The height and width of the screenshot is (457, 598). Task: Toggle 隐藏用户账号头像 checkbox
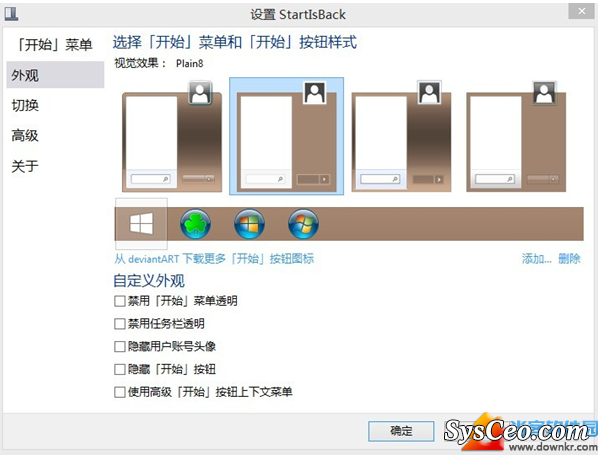[x=120, y=347]
